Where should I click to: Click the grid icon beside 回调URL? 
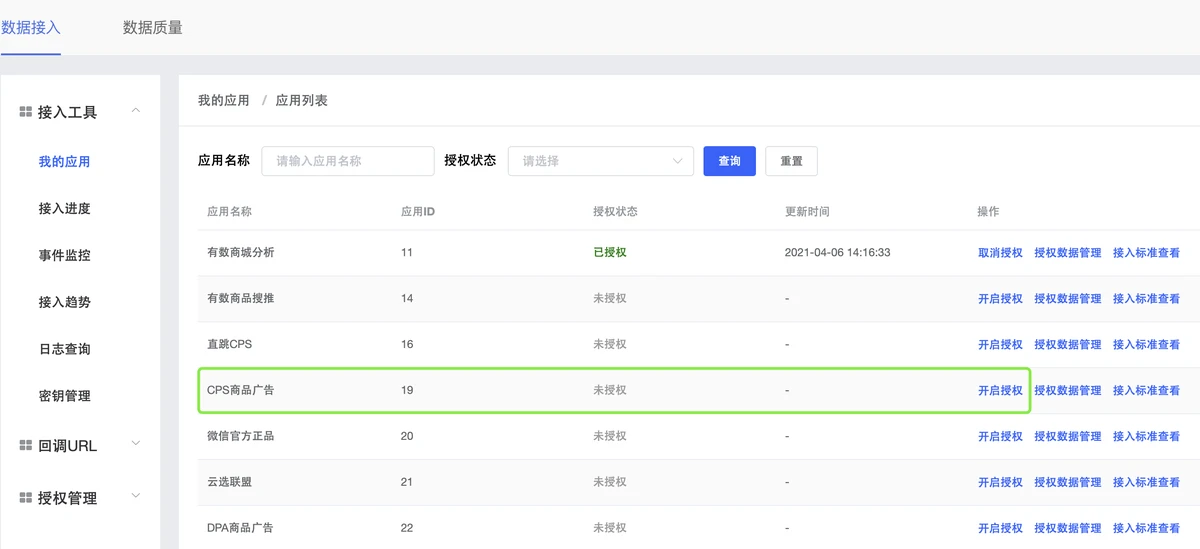tap(26, 446)
